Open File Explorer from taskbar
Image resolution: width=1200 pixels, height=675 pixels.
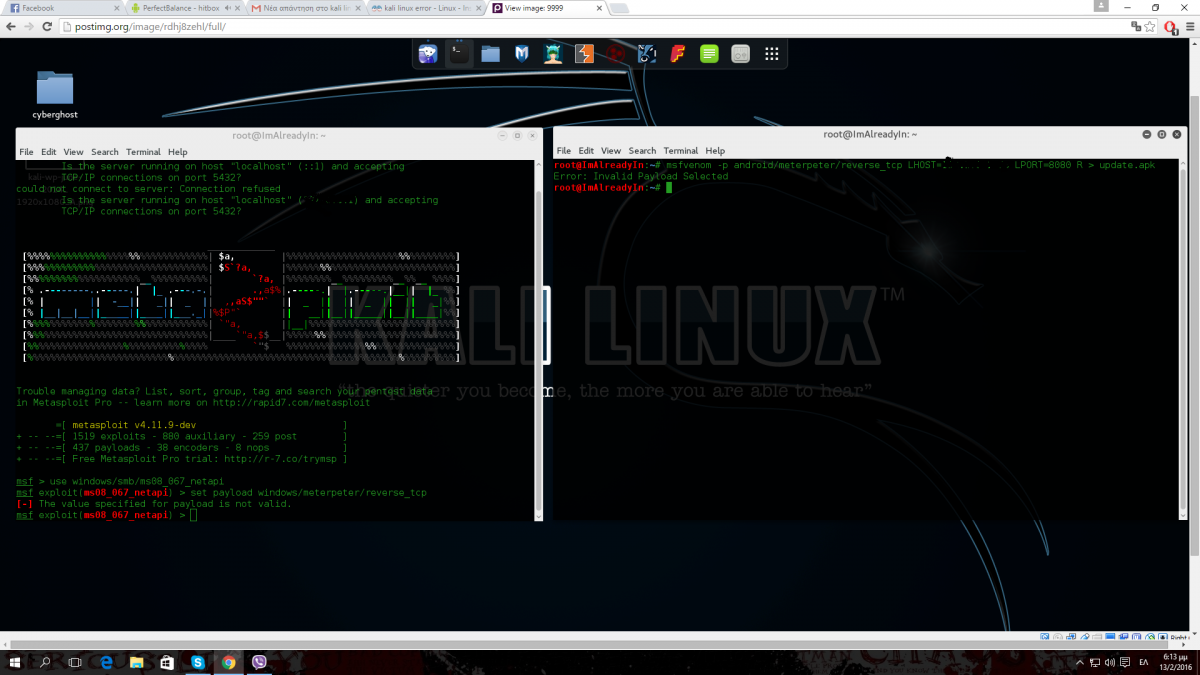137,662
